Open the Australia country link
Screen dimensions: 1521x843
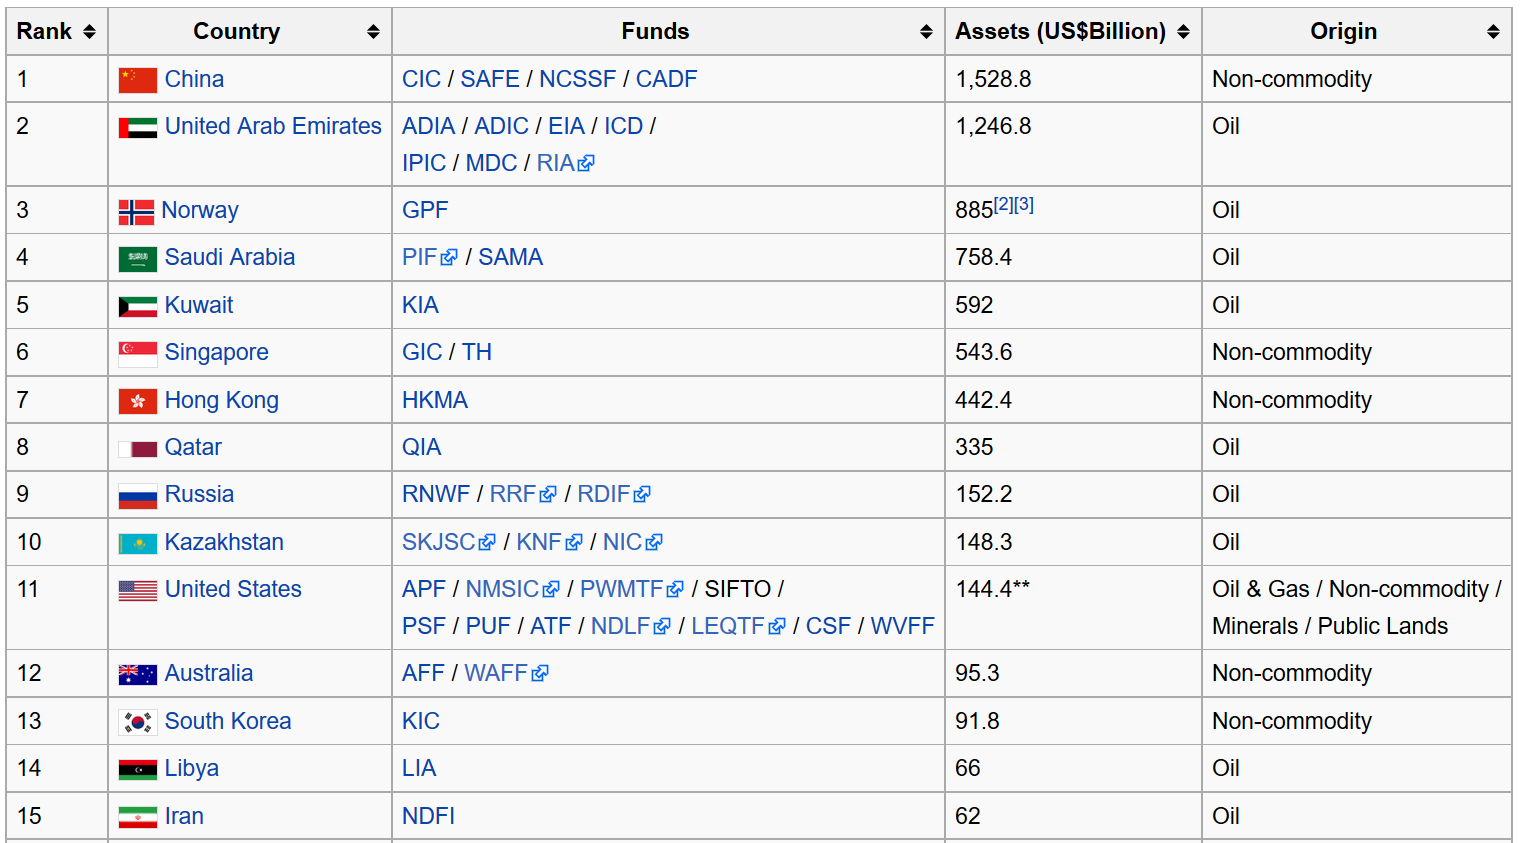209,673
